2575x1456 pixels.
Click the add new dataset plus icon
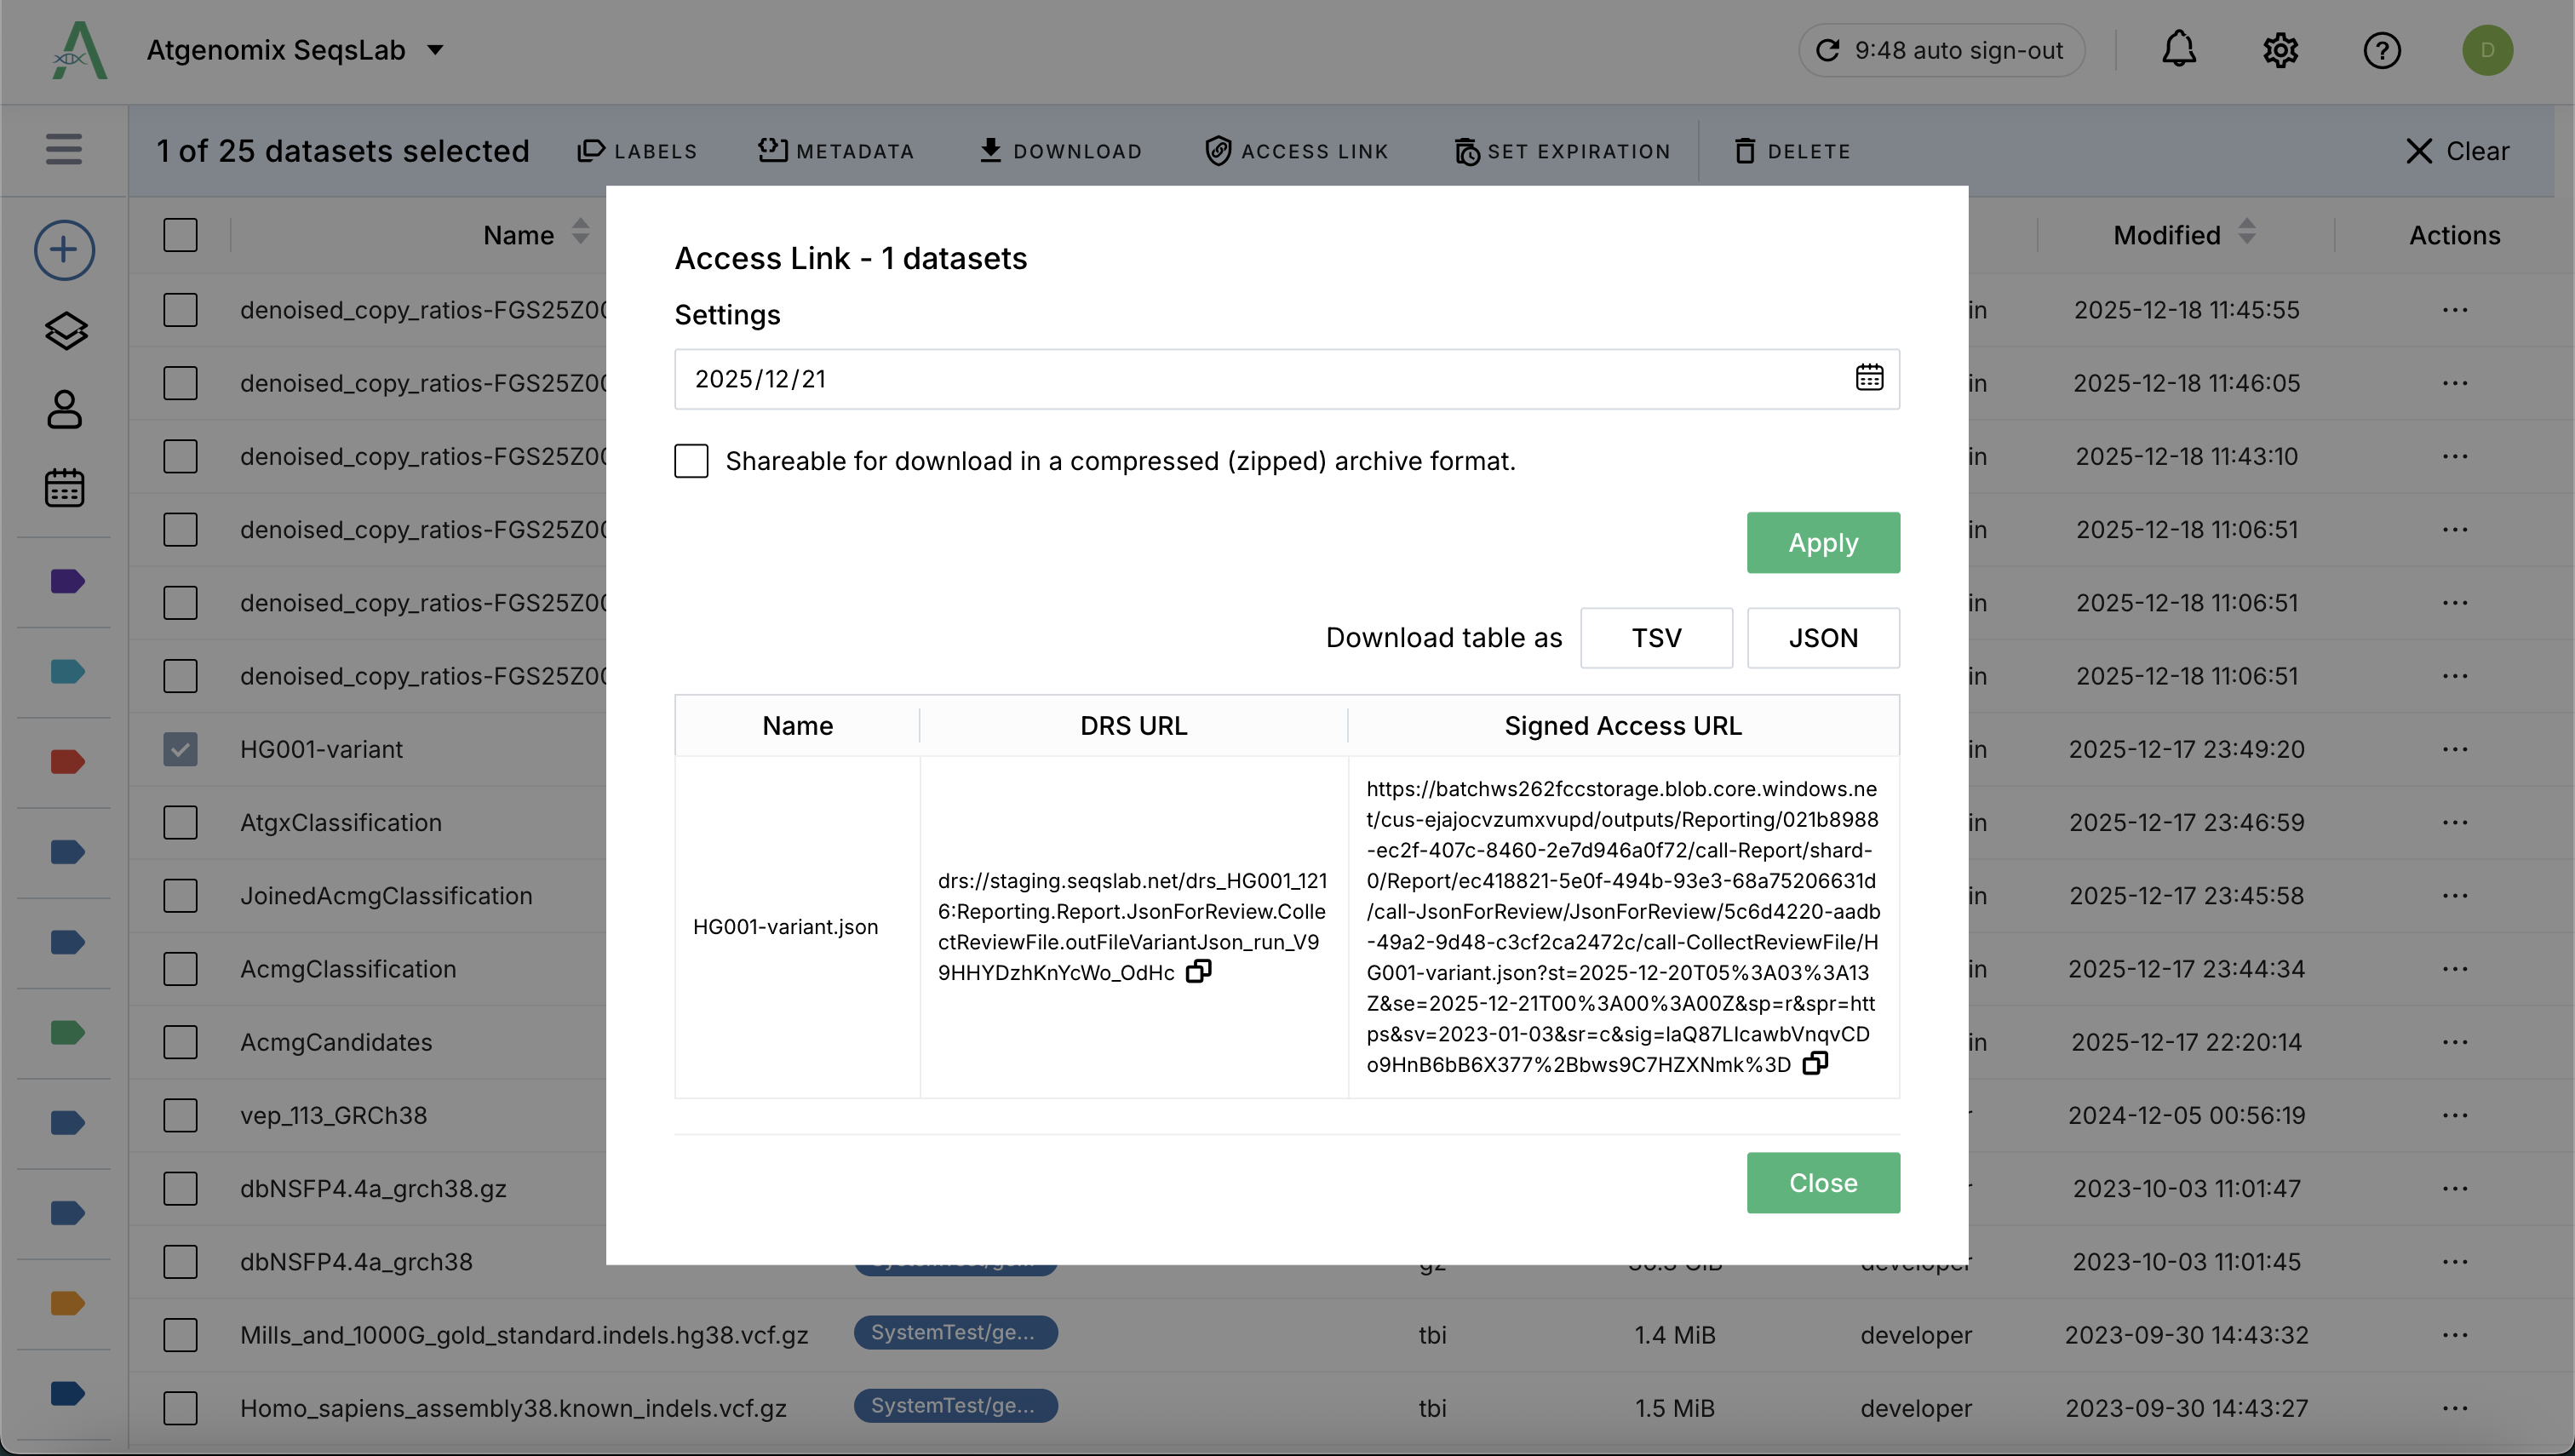point(64,249)
